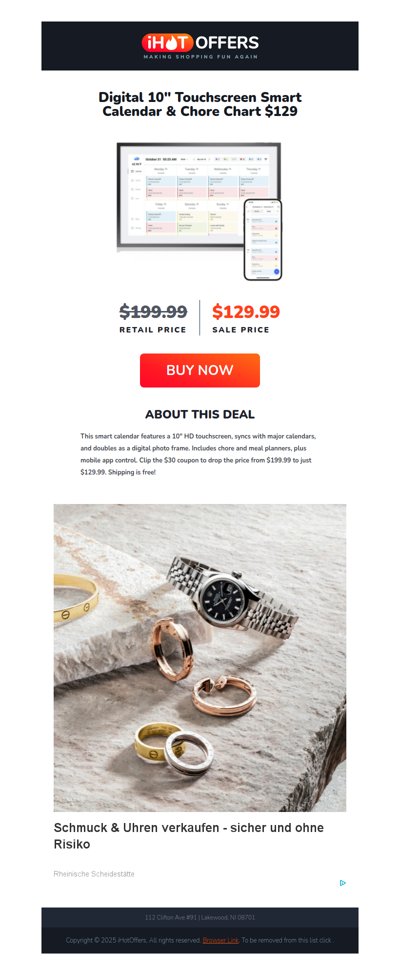Click the $129.99 sale price

(246, 312)
